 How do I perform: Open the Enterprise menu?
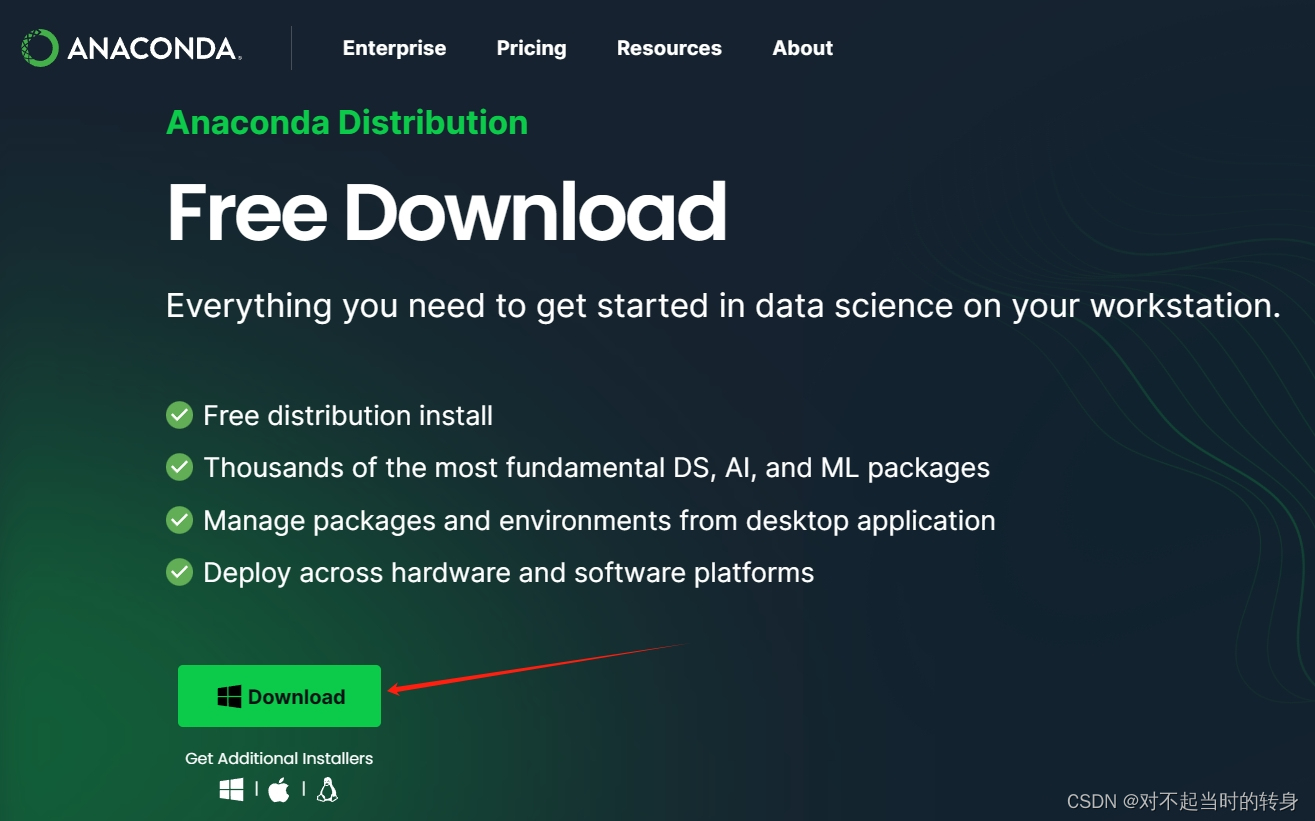pyautogui.click(x=394, y=48)
